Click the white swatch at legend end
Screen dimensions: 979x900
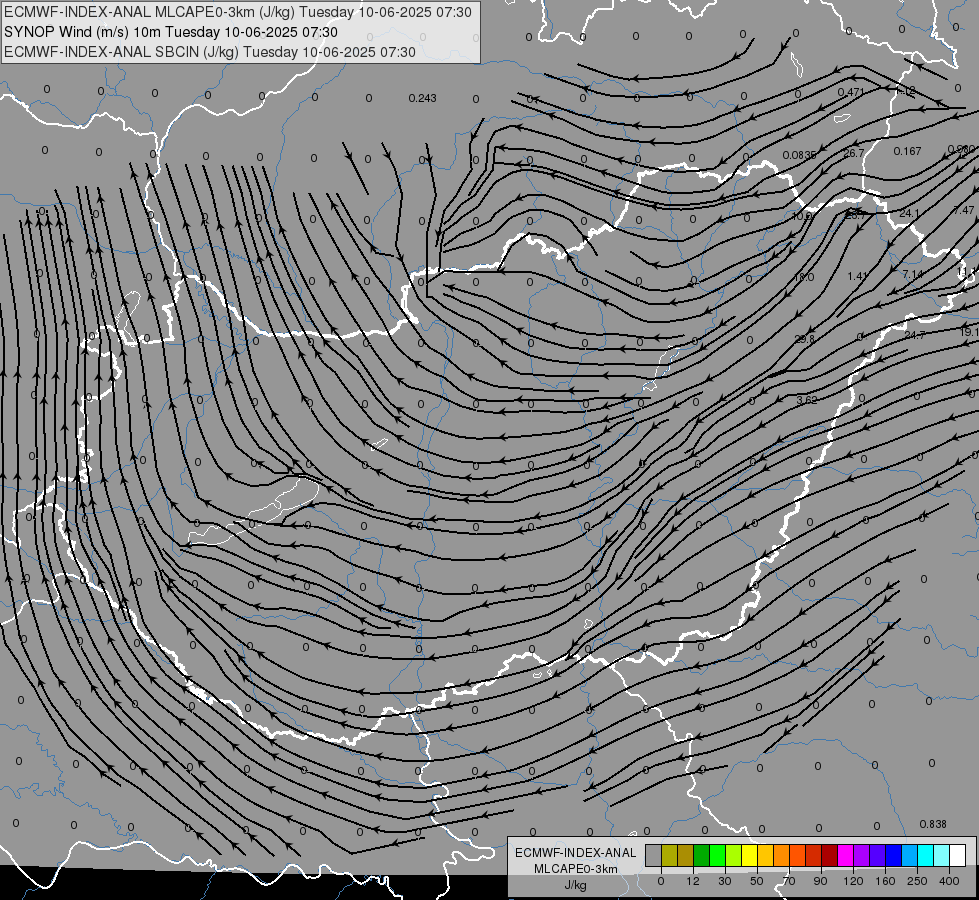tap(958, 855)
